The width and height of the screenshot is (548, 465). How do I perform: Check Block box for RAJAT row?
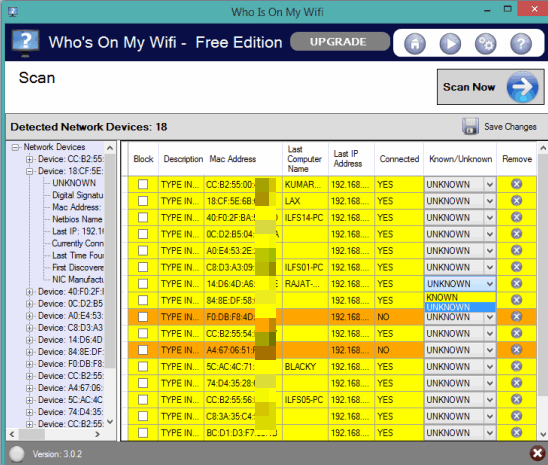[143, 284]
